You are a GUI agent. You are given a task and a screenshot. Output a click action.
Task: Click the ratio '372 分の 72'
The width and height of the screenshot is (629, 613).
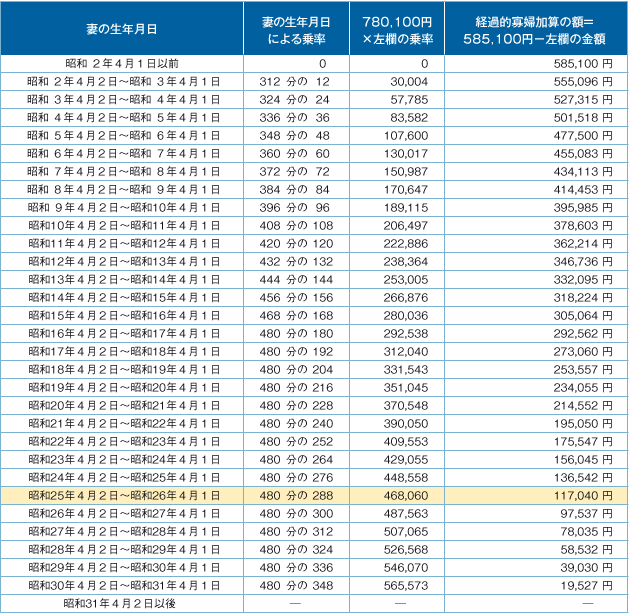pos(294,172)
